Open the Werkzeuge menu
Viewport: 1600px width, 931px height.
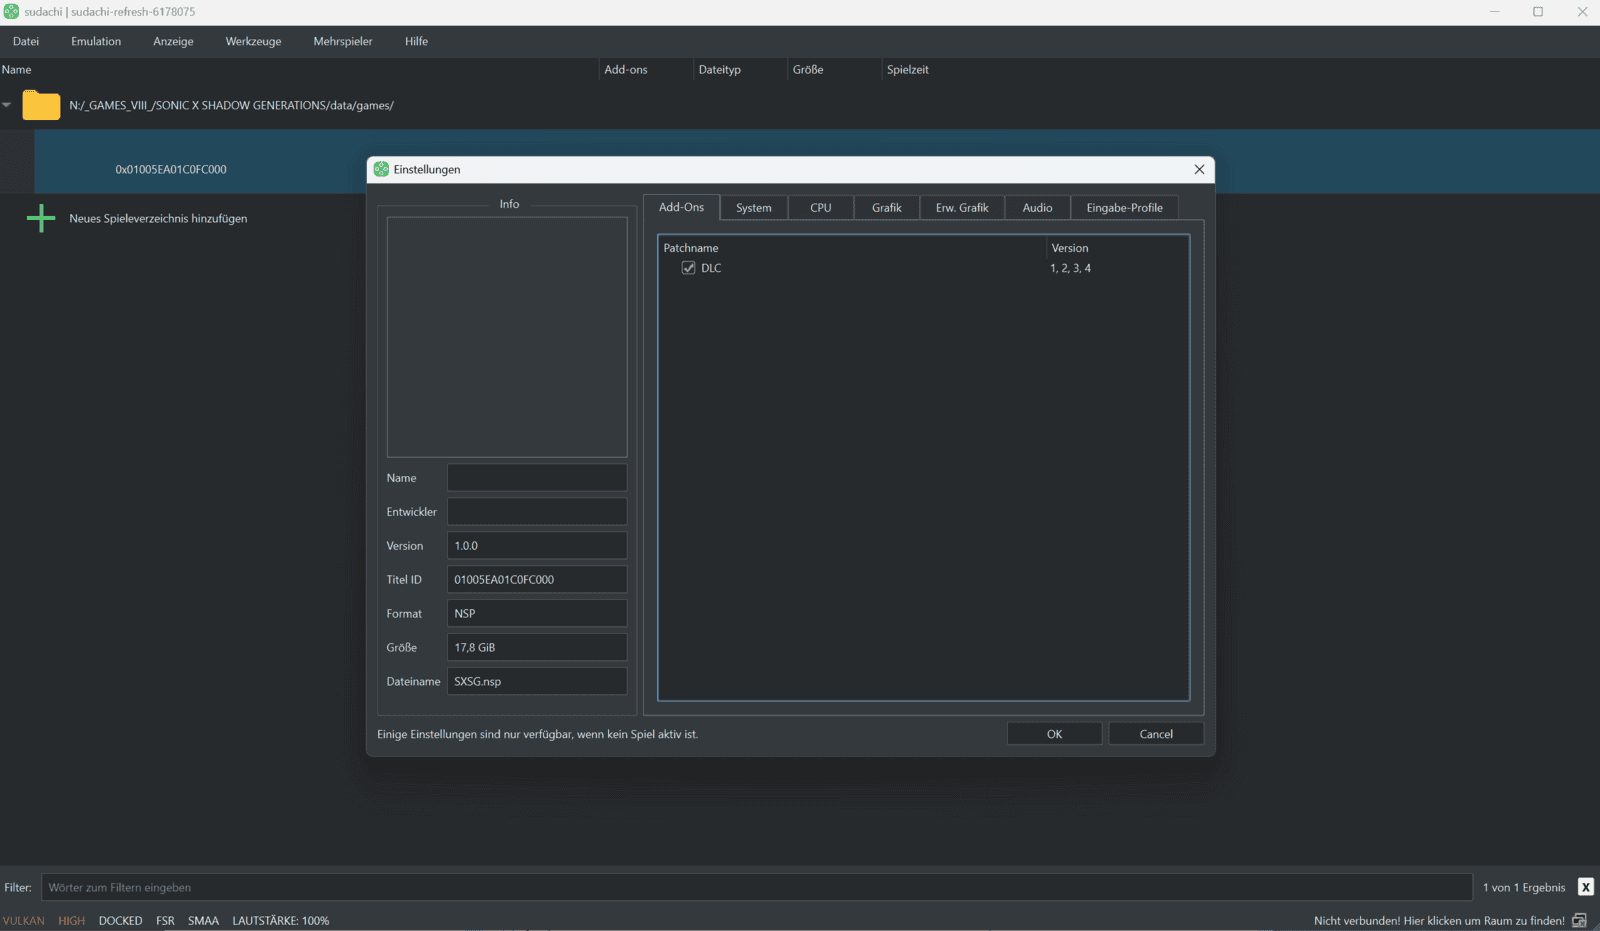click(253, 41)
